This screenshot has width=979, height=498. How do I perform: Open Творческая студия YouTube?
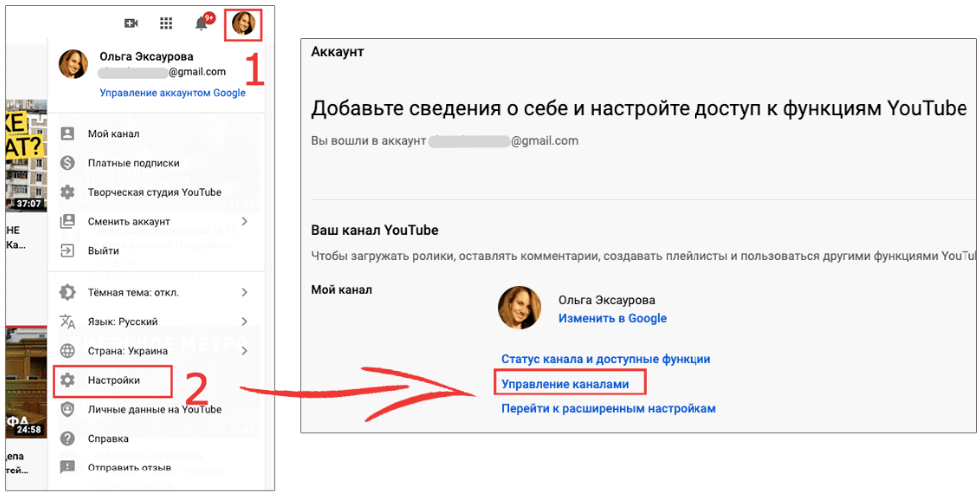click(x=155, y=192)
